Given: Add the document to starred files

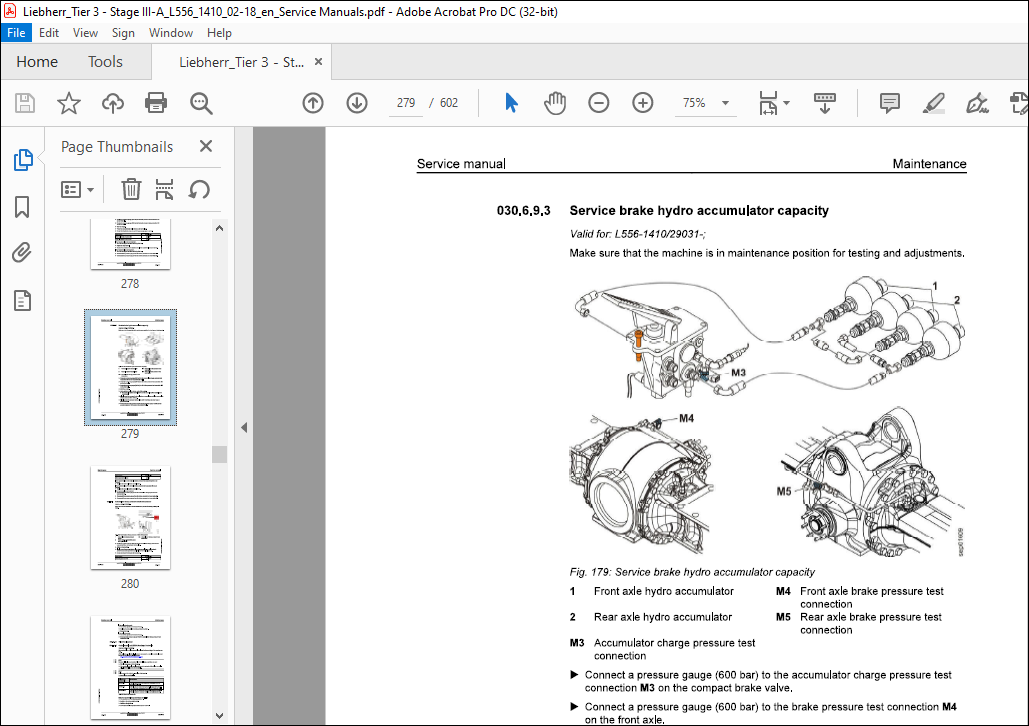Looking at the screenshot, I should 68,103.
